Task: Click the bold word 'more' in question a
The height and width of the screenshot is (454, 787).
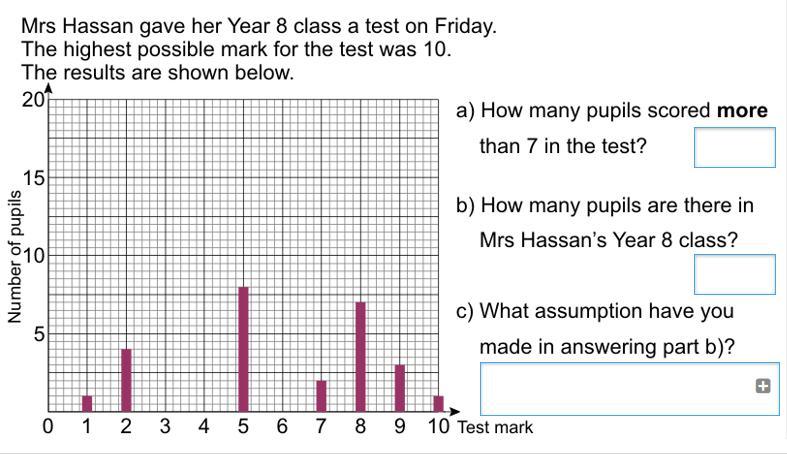Action: pyautogui.click(x=743, y=111)
